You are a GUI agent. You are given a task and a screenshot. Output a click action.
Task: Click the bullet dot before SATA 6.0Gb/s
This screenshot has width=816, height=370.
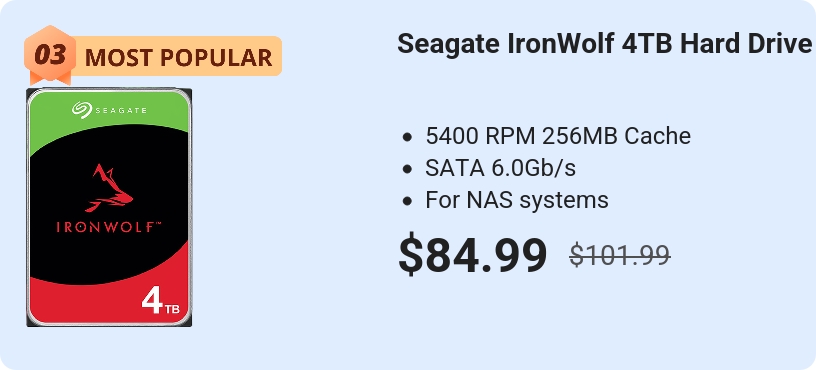[407, 169]
